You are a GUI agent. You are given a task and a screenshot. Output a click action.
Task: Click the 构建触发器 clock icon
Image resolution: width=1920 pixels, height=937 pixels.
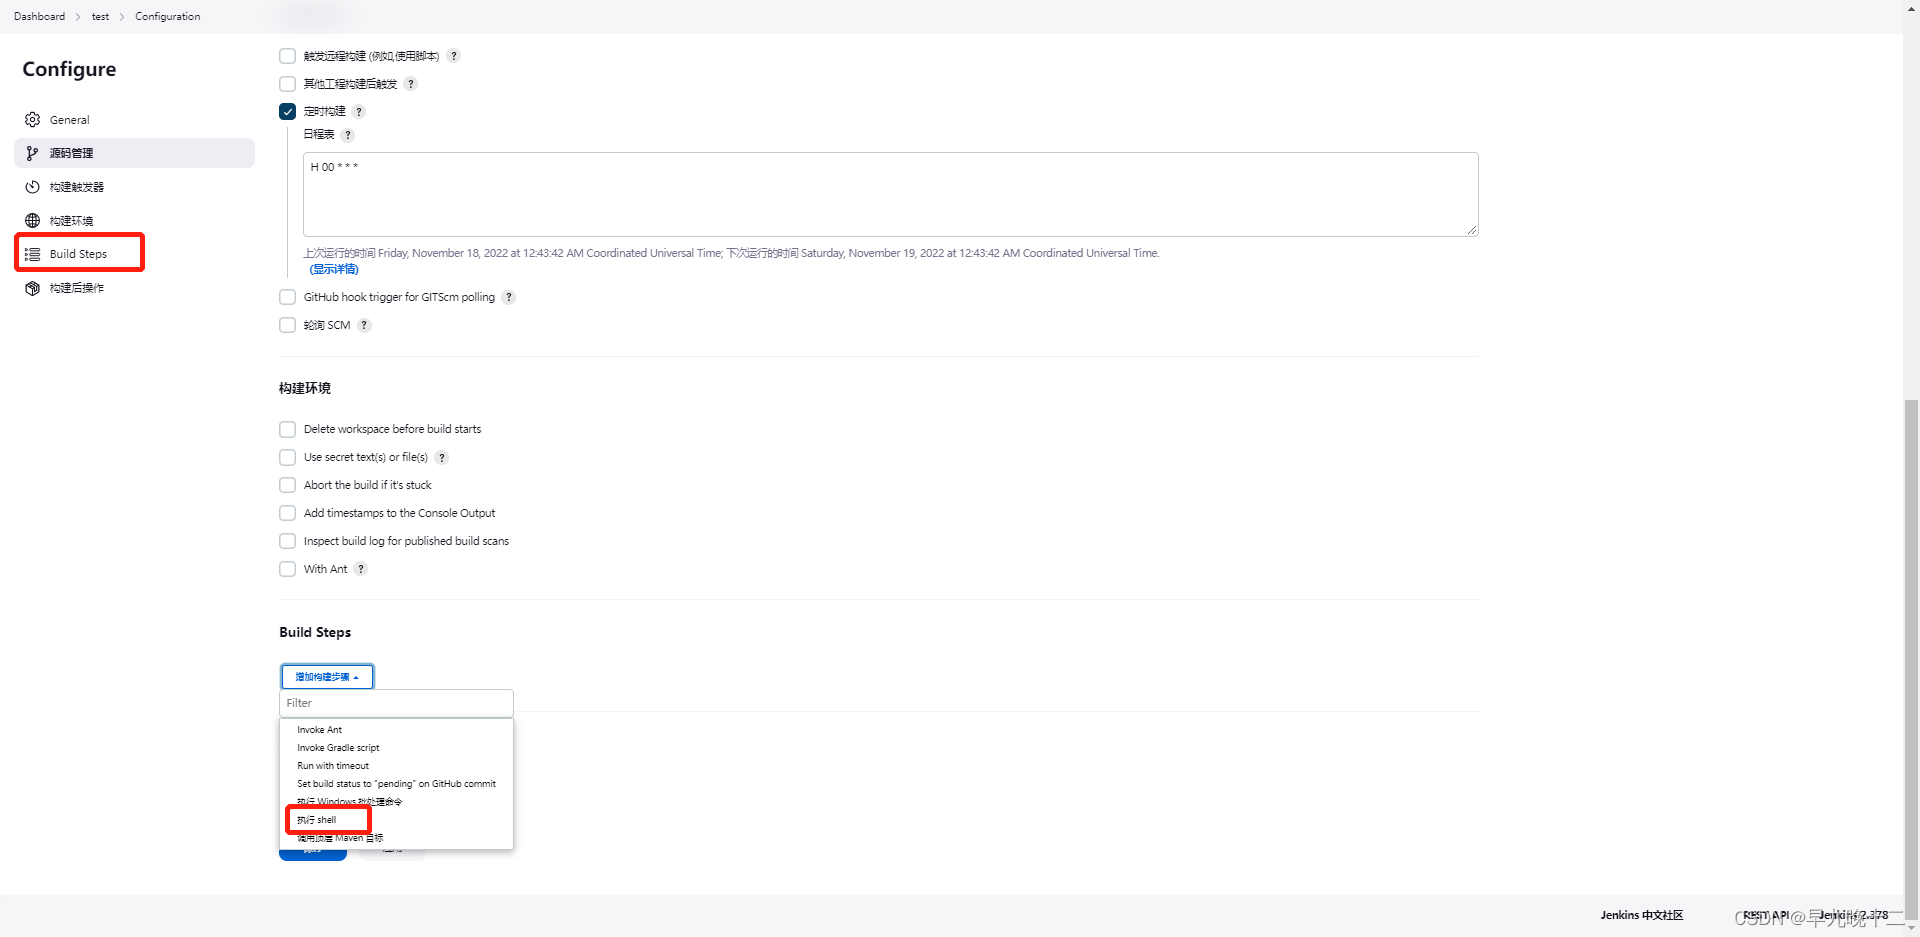coord(32,187)
